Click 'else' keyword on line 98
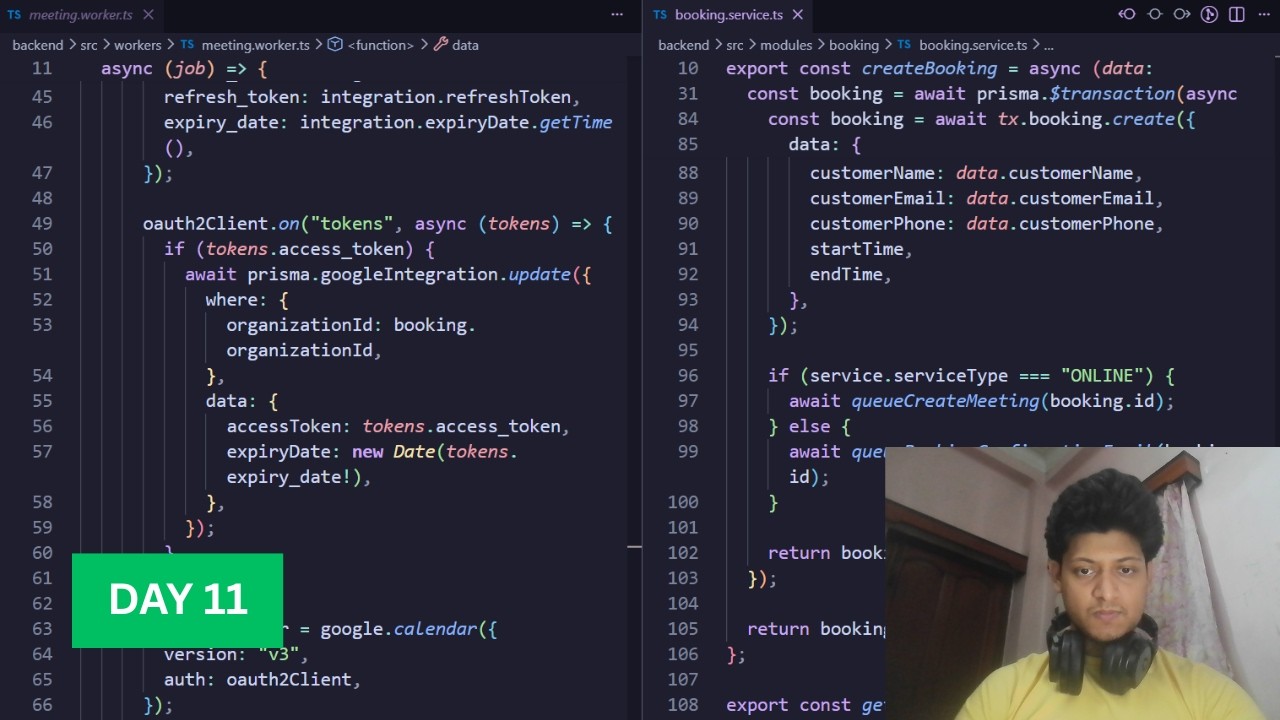Image resolution: width=1280 pixels, height=720 pixels. 809,426
